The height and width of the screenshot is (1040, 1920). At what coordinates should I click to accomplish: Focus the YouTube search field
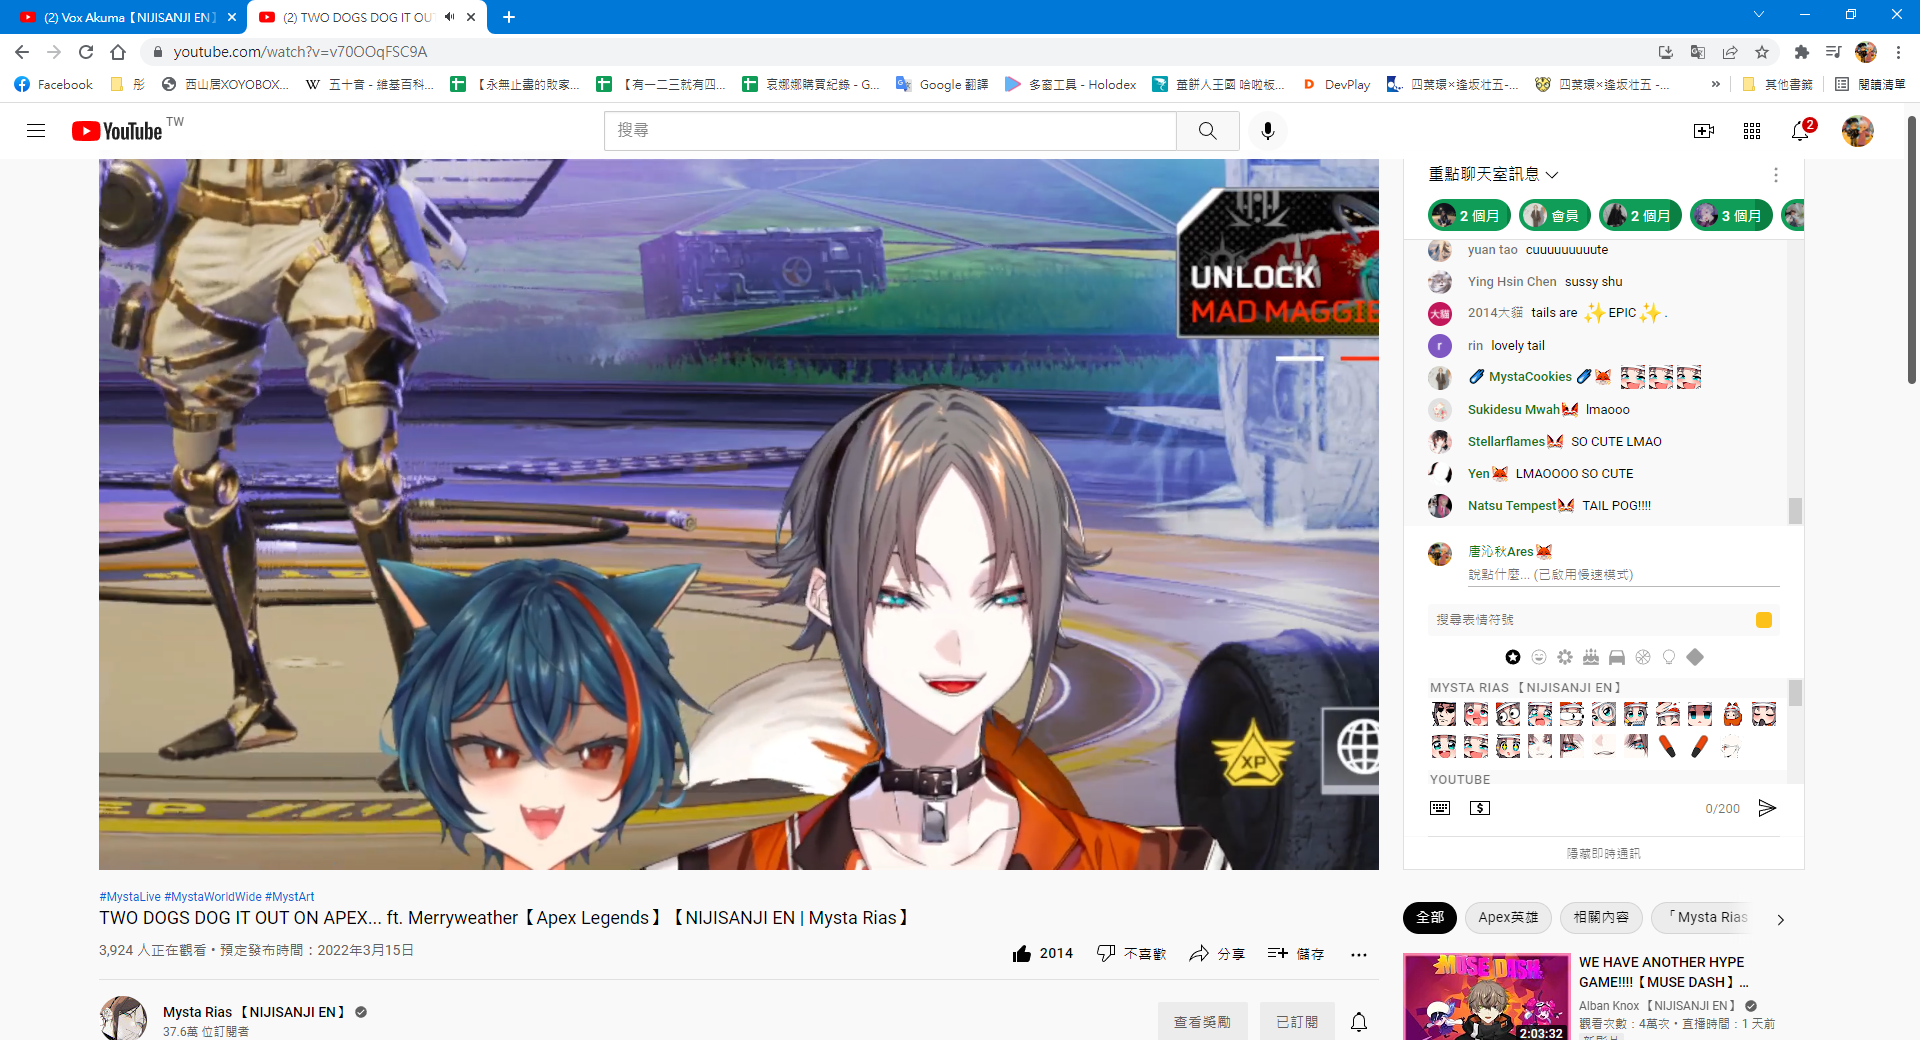(x=890, y=131)
